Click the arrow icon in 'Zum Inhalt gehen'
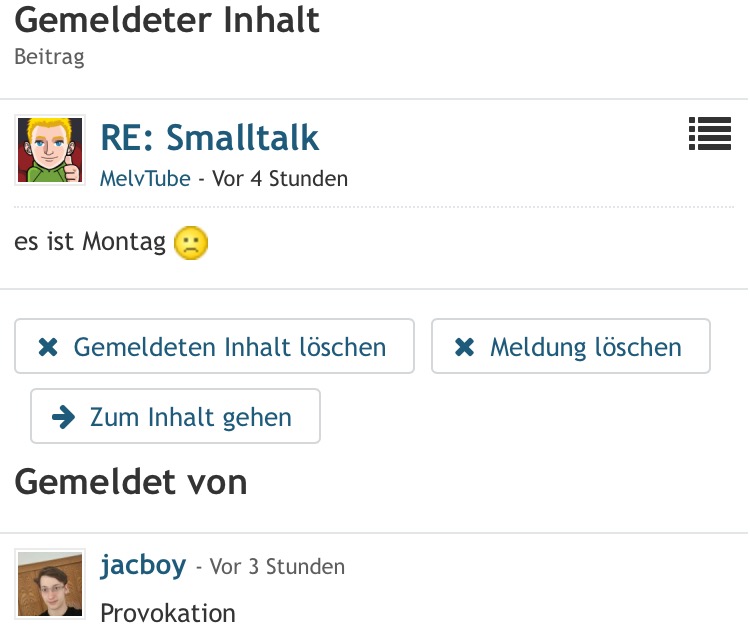The image size is (750, 640). tap(63, 417)
